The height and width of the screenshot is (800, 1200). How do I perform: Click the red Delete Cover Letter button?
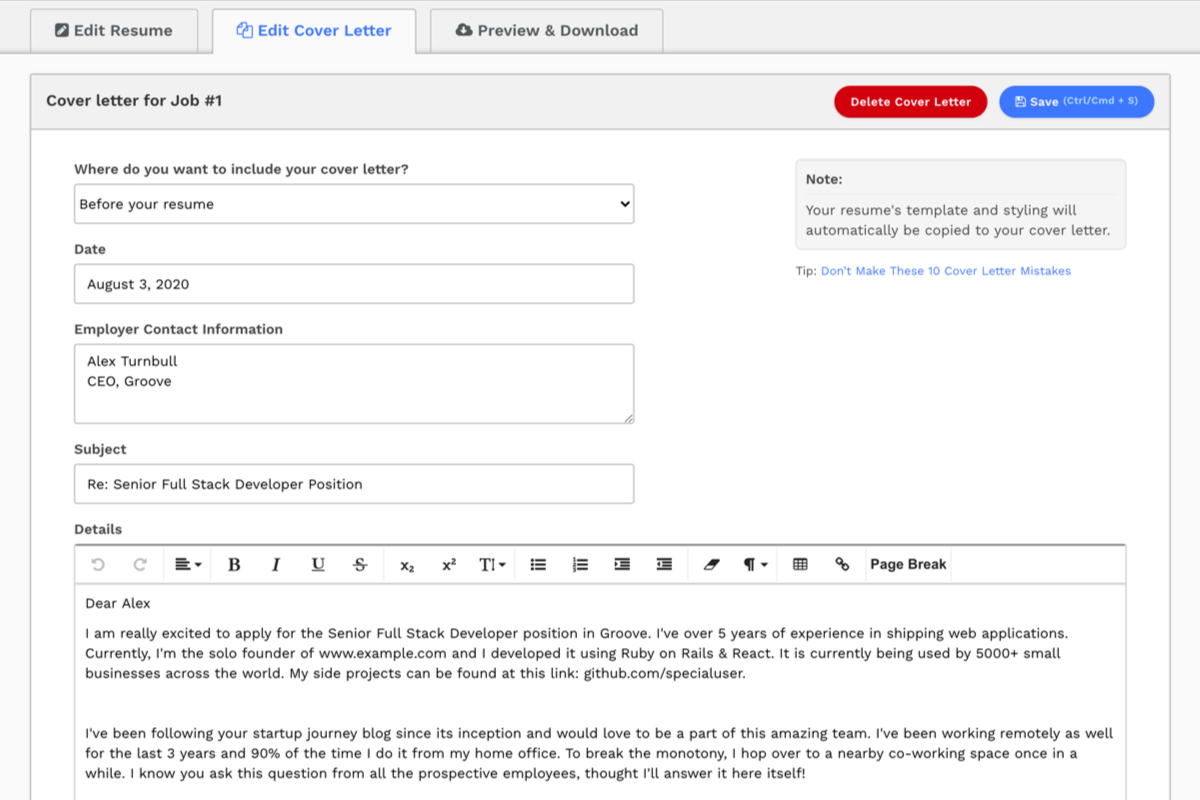coord(910,102)
